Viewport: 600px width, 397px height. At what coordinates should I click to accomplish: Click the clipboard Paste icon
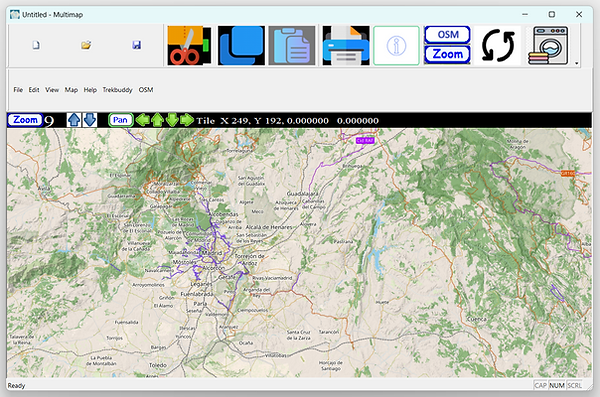pyautogui.click(x=292, y=46)
